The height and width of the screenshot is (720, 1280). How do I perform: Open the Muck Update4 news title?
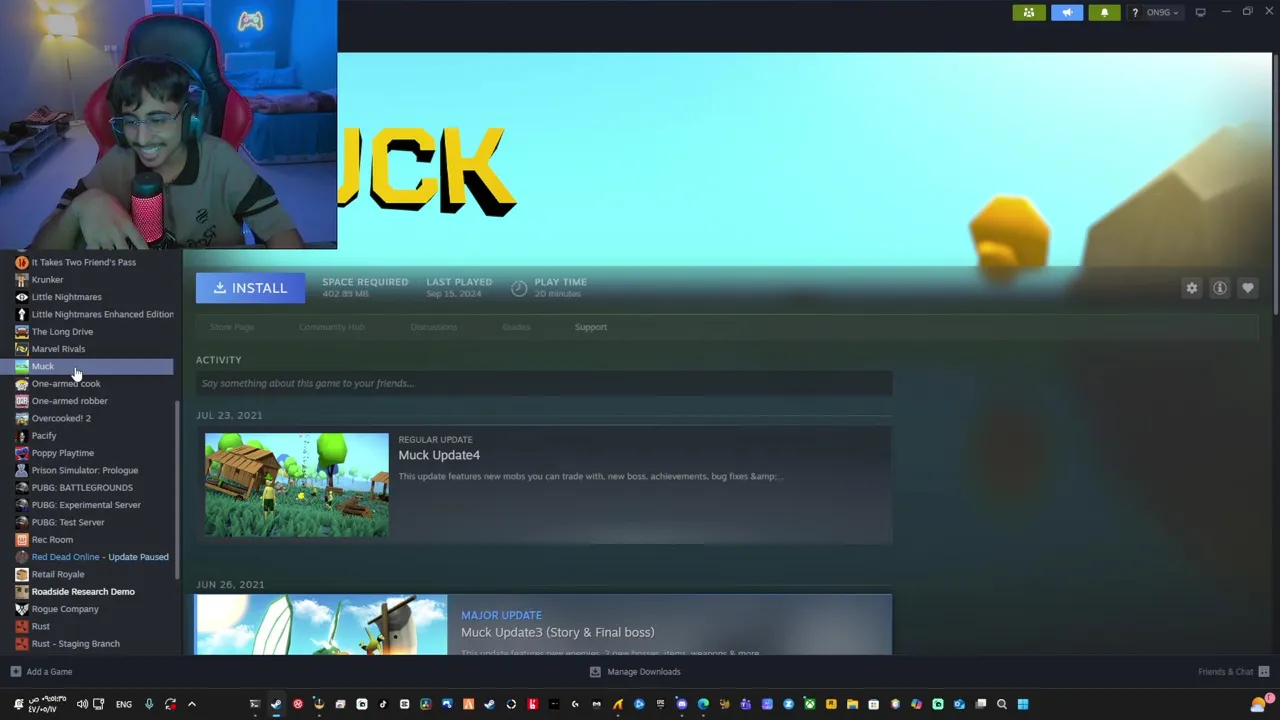coord(439,455)
